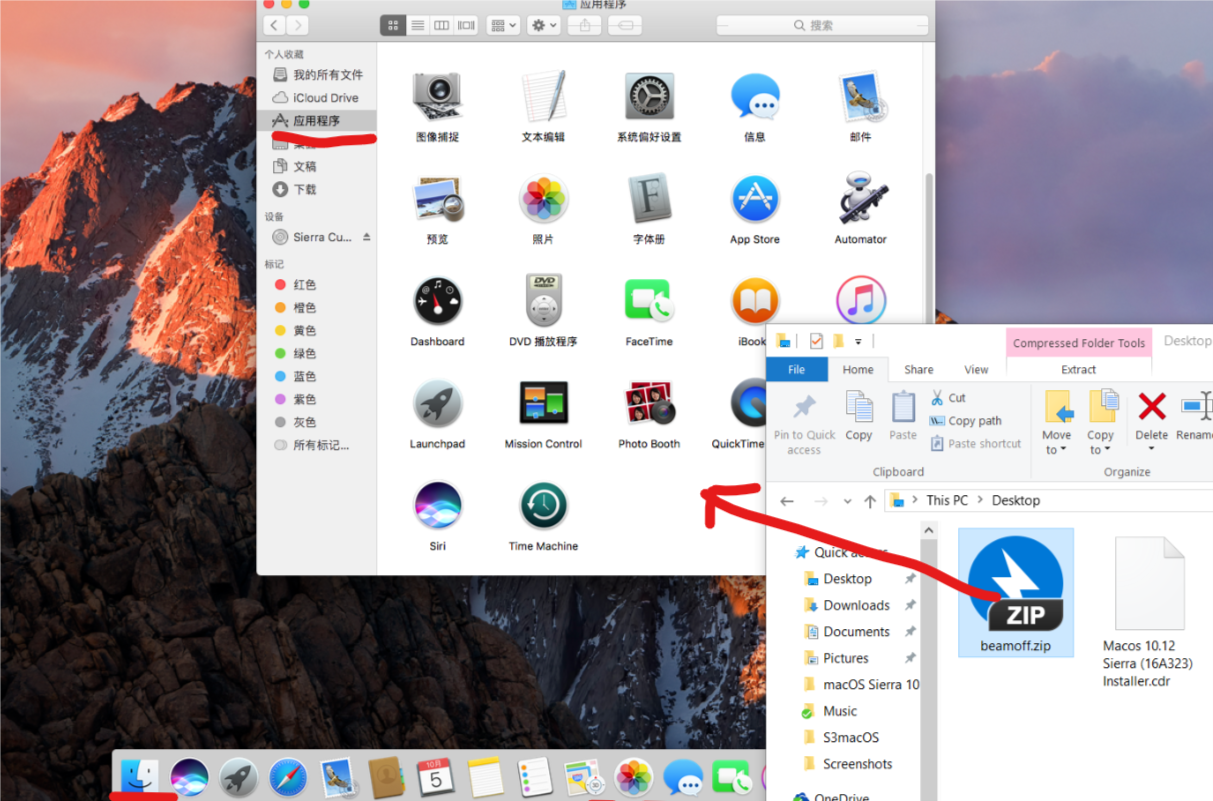Select the Home ribbon tab
The height and width of the screenshot is (801, 1213).
coord(858,369)
